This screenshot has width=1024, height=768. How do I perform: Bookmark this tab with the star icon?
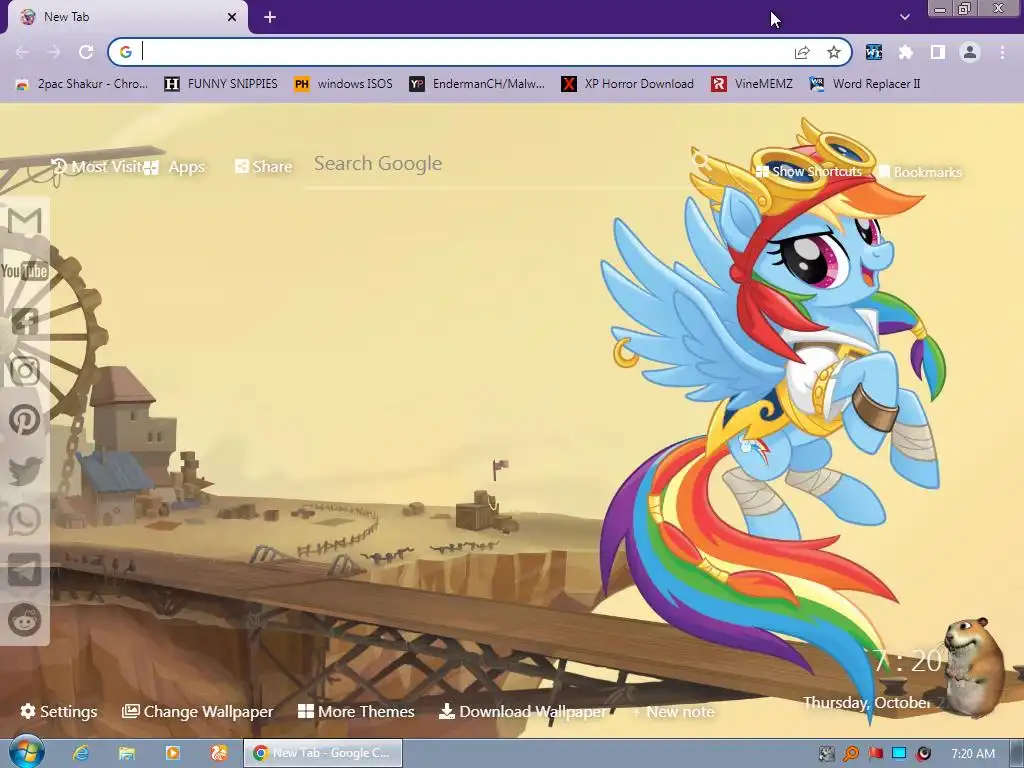click(x=834, y=52)
